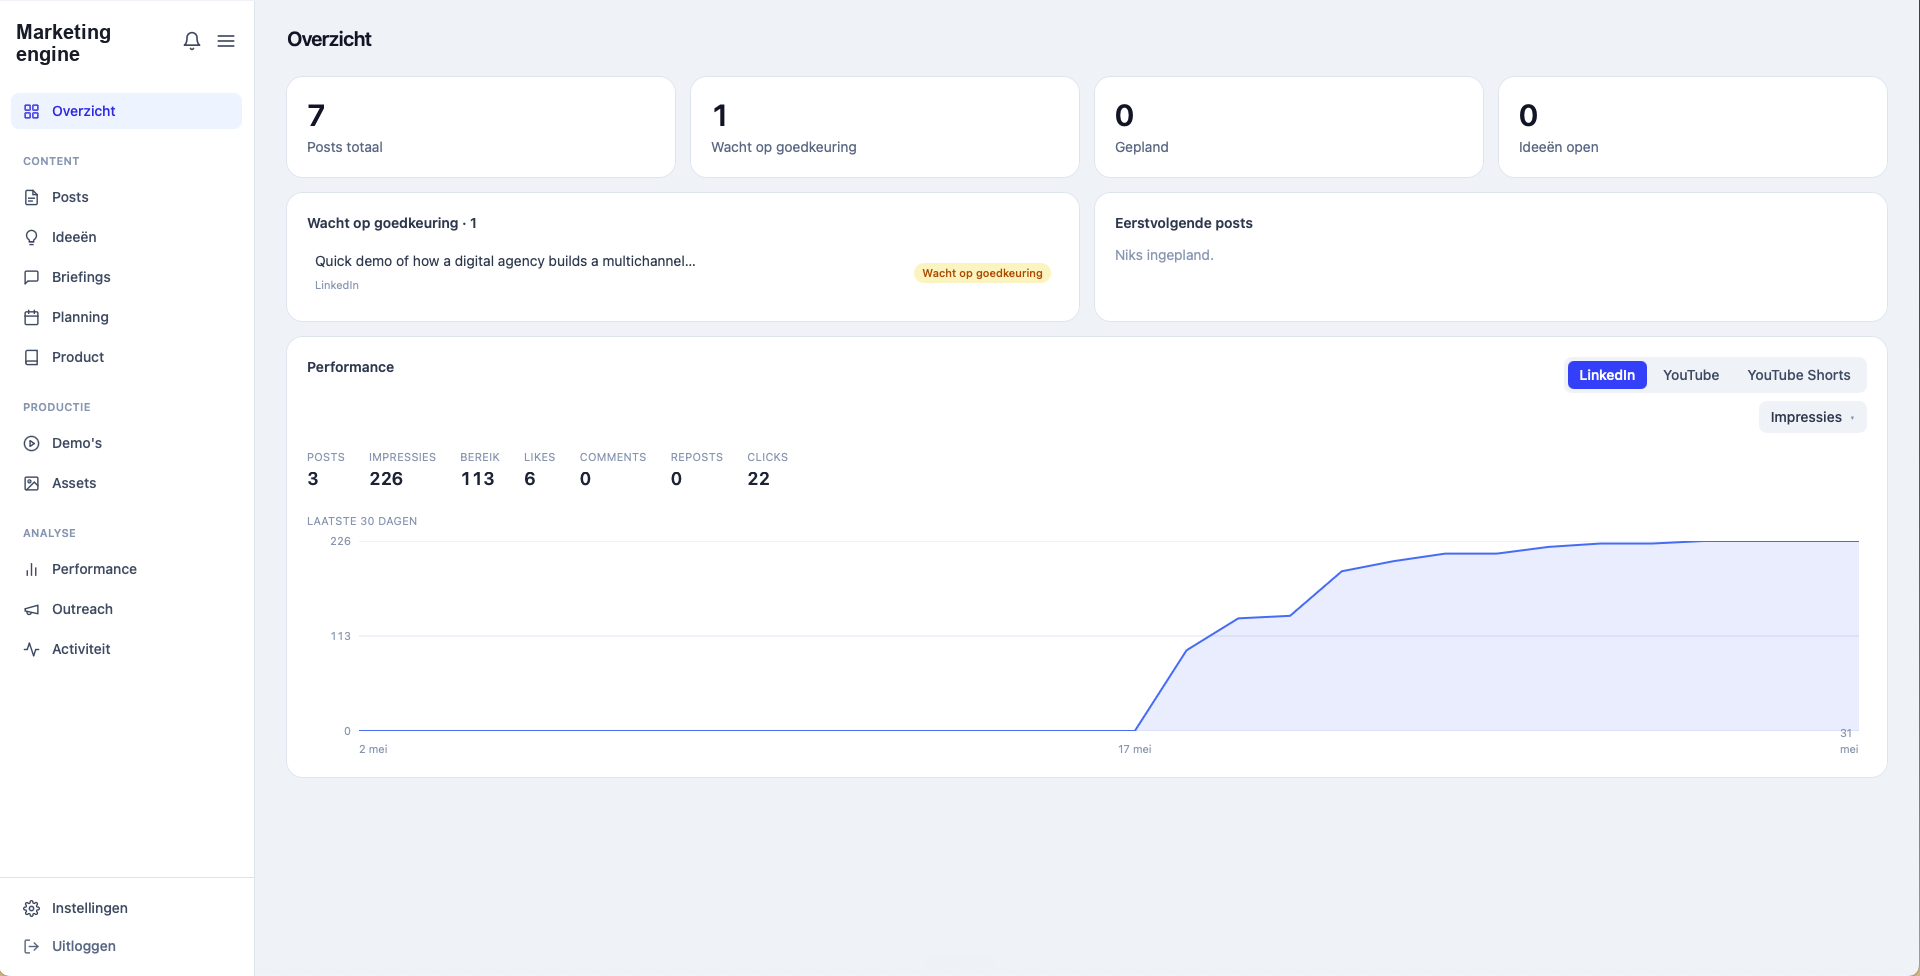Screen dimensions: 1920x976
Task: Click the Uitloggen exit icon
Action: [32, 946]
